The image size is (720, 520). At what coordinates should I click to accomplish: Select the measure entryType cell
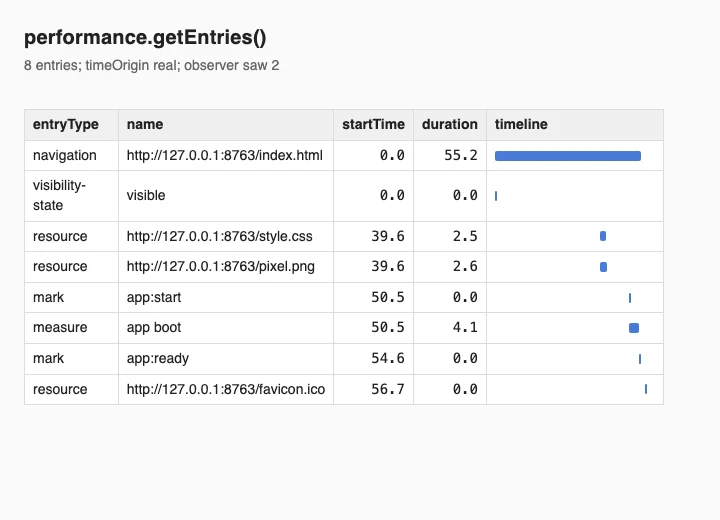71,328
